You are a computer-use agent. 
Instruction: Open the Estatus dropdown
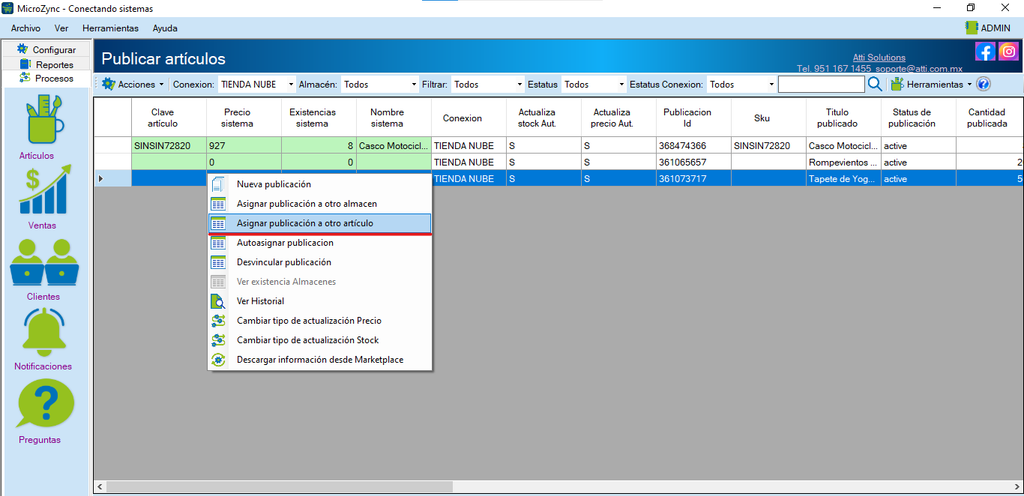pyautogui.click(x=621, y=85)
